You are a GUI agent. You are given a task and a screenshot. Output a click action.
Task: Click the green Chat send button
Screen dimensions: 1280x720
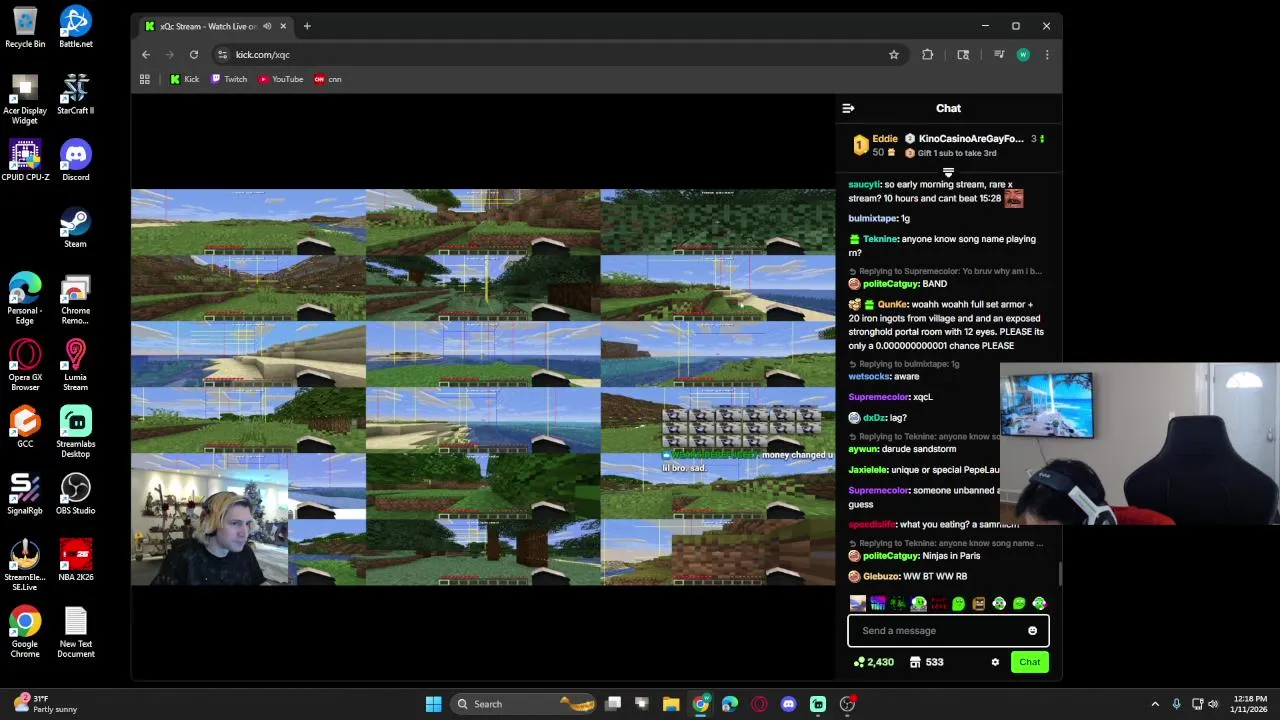[x=1029, y=662]
